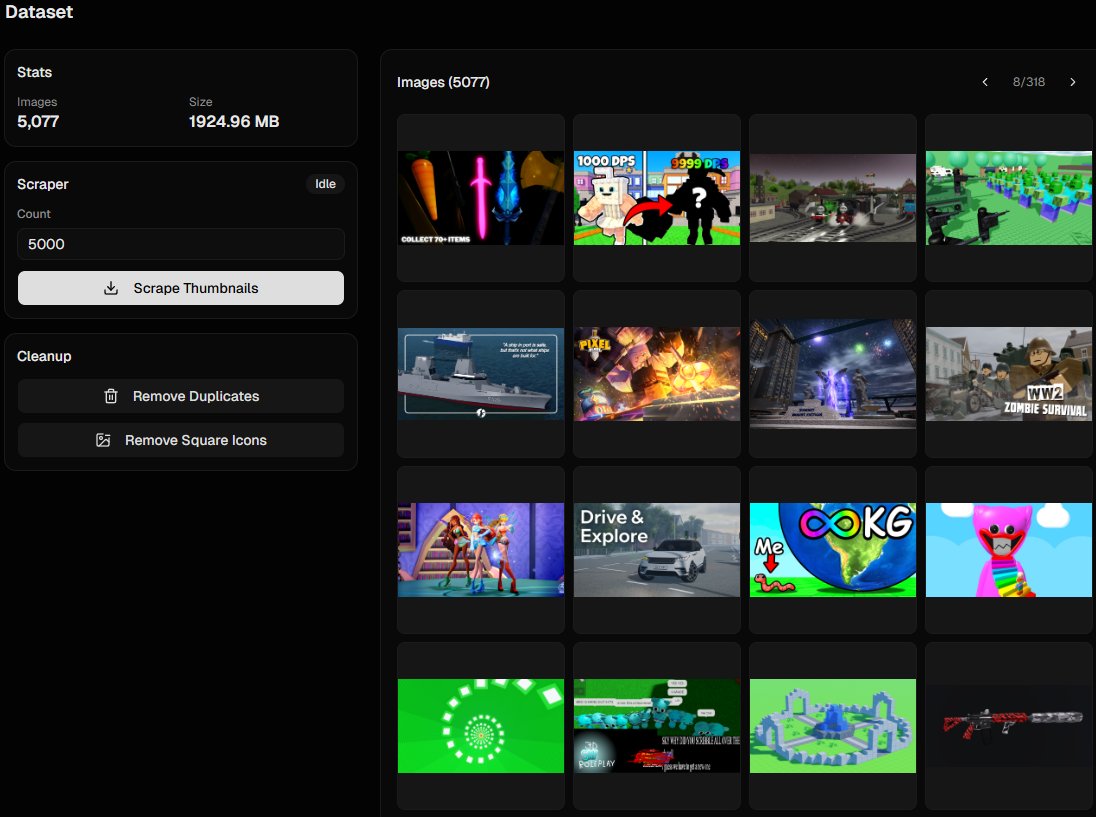Open the teal creatures Roleplay thumbnail
The image size is (1096, 817).
(x=657, y=726)
